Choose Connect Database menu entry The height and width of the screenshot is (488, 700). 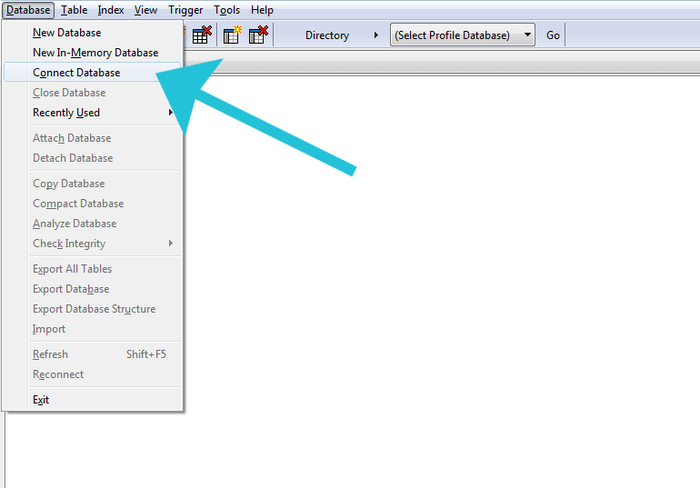click(92, 72)
